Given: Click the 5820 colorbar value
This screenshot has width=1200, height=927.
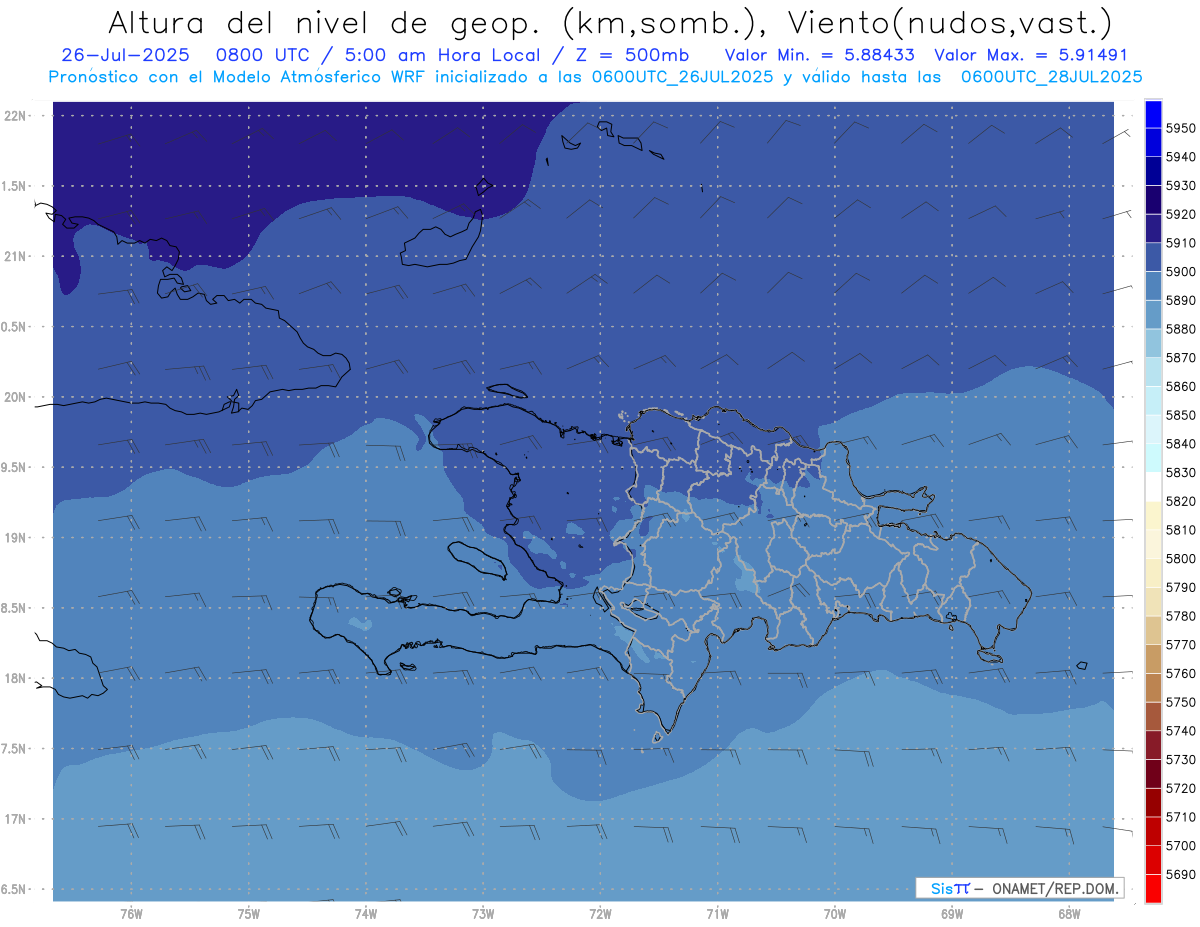Looking at the screenshot, I should click(x=1181, y=501).
